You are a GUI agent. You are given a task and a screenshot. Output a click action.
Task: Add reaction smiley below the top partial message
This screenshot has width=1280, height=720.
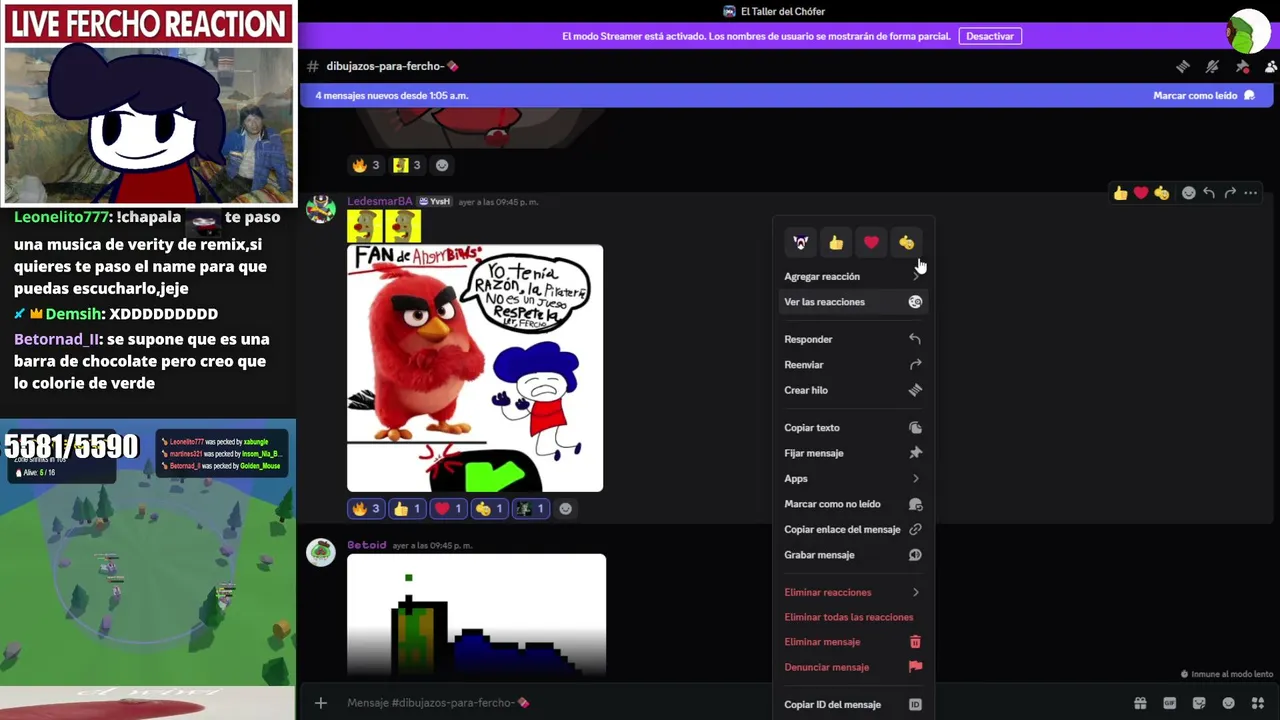(x=442, y=165)
